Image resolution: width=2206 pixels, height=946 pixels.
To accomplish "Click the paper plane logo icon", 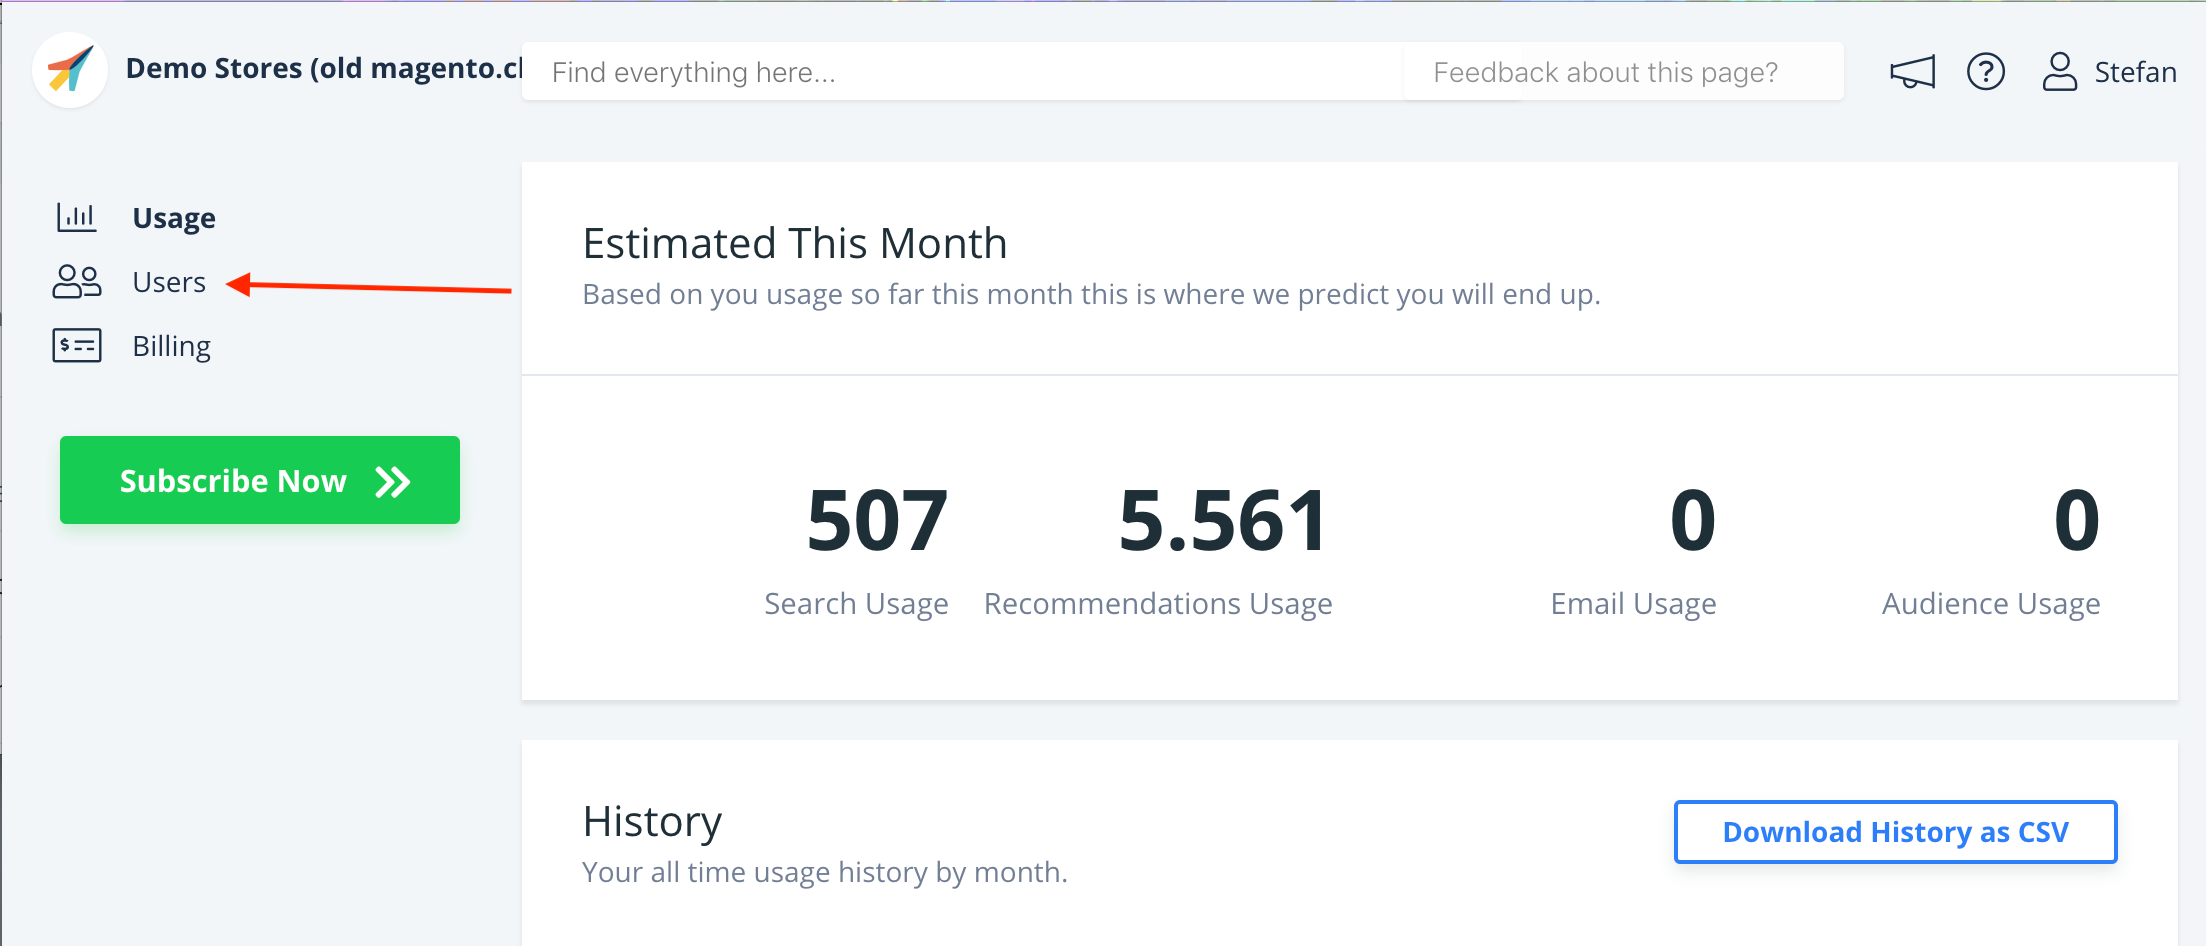I will tap(70, 70).
